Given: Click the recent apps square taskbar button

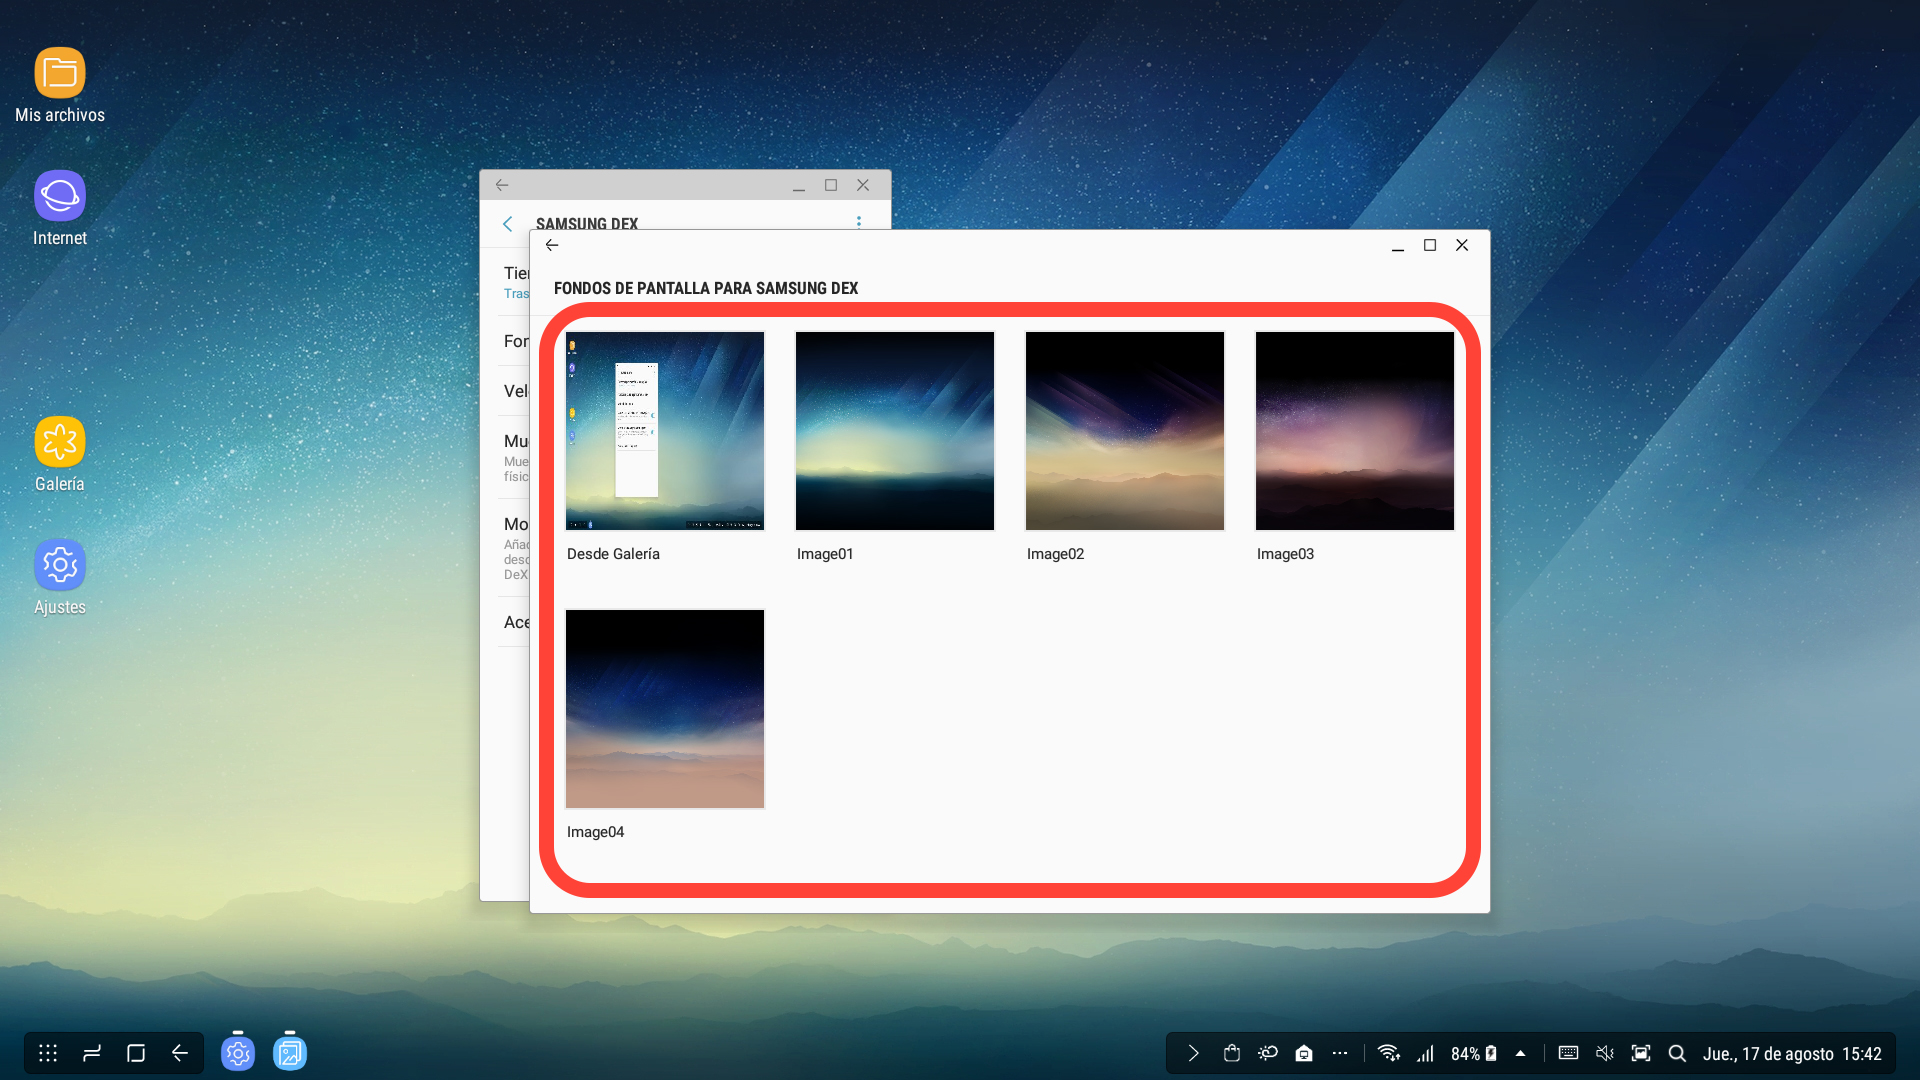Looking at the screenshot, I should (136, 1053).
